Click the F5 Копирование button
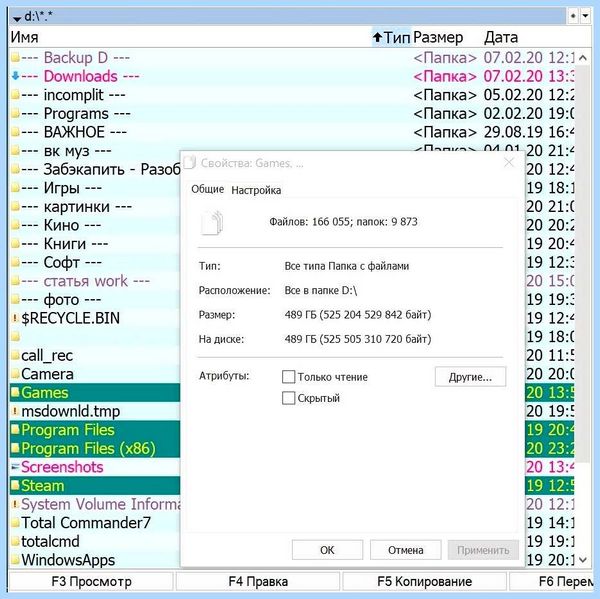This screenshot has width=600, height=599. (424, 582)
